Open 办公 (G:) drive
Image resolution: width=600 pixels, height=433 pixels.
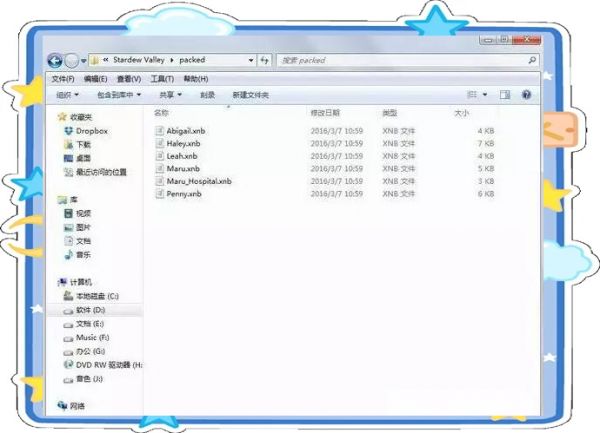(84, 352)
